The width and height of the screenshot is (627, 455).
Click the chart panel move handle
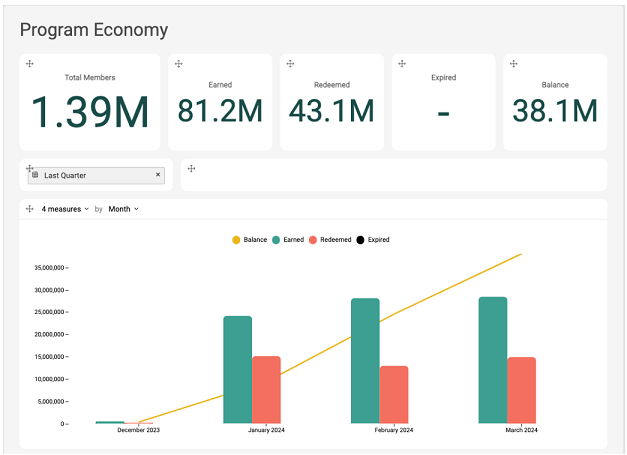30,209
